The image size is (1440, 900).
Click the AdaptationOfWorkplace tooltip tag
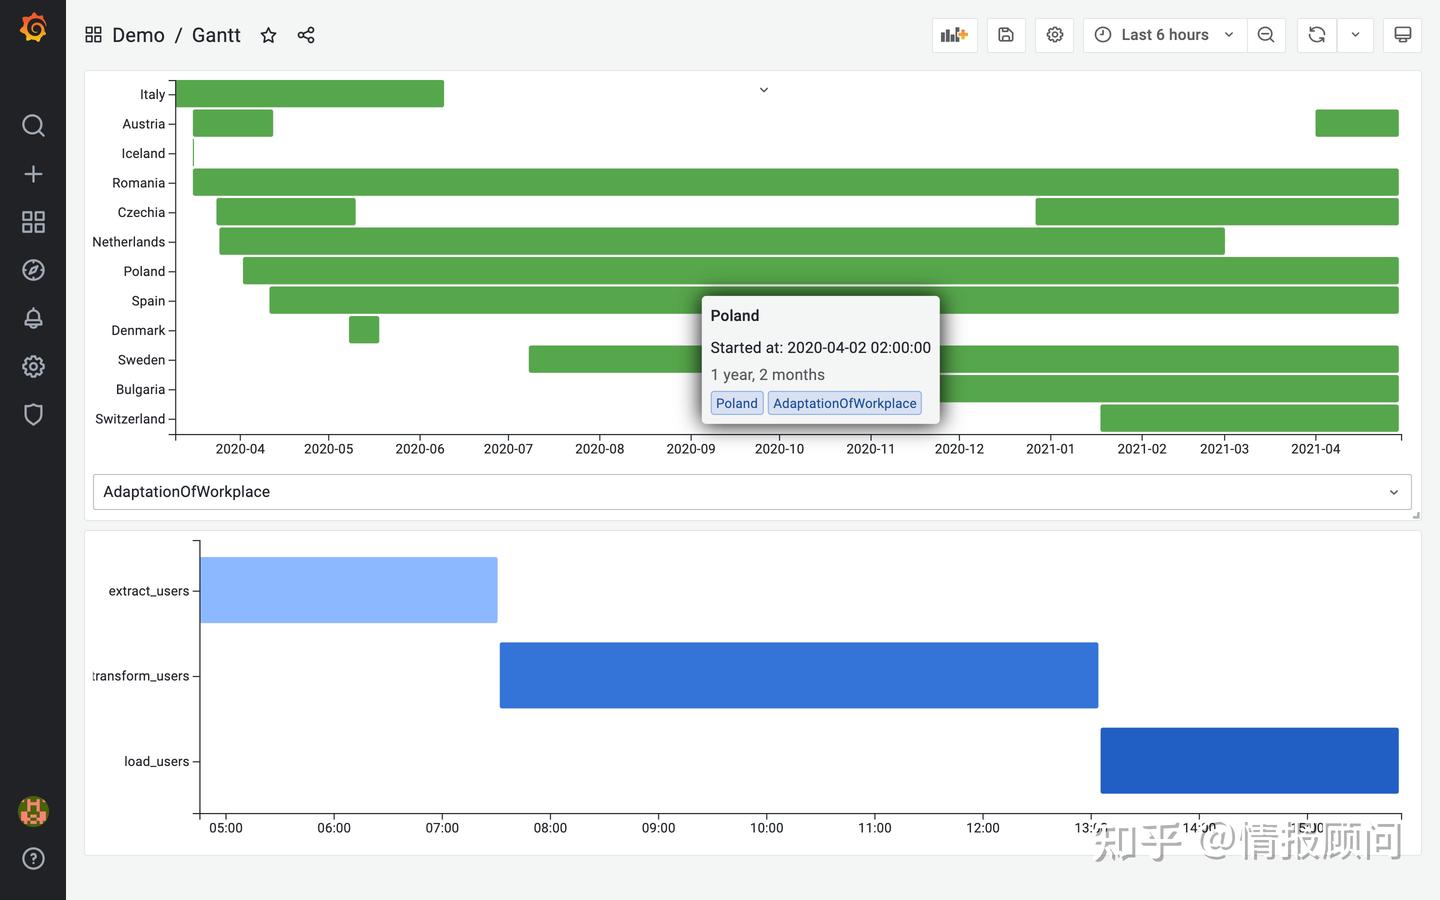point(844,403)
